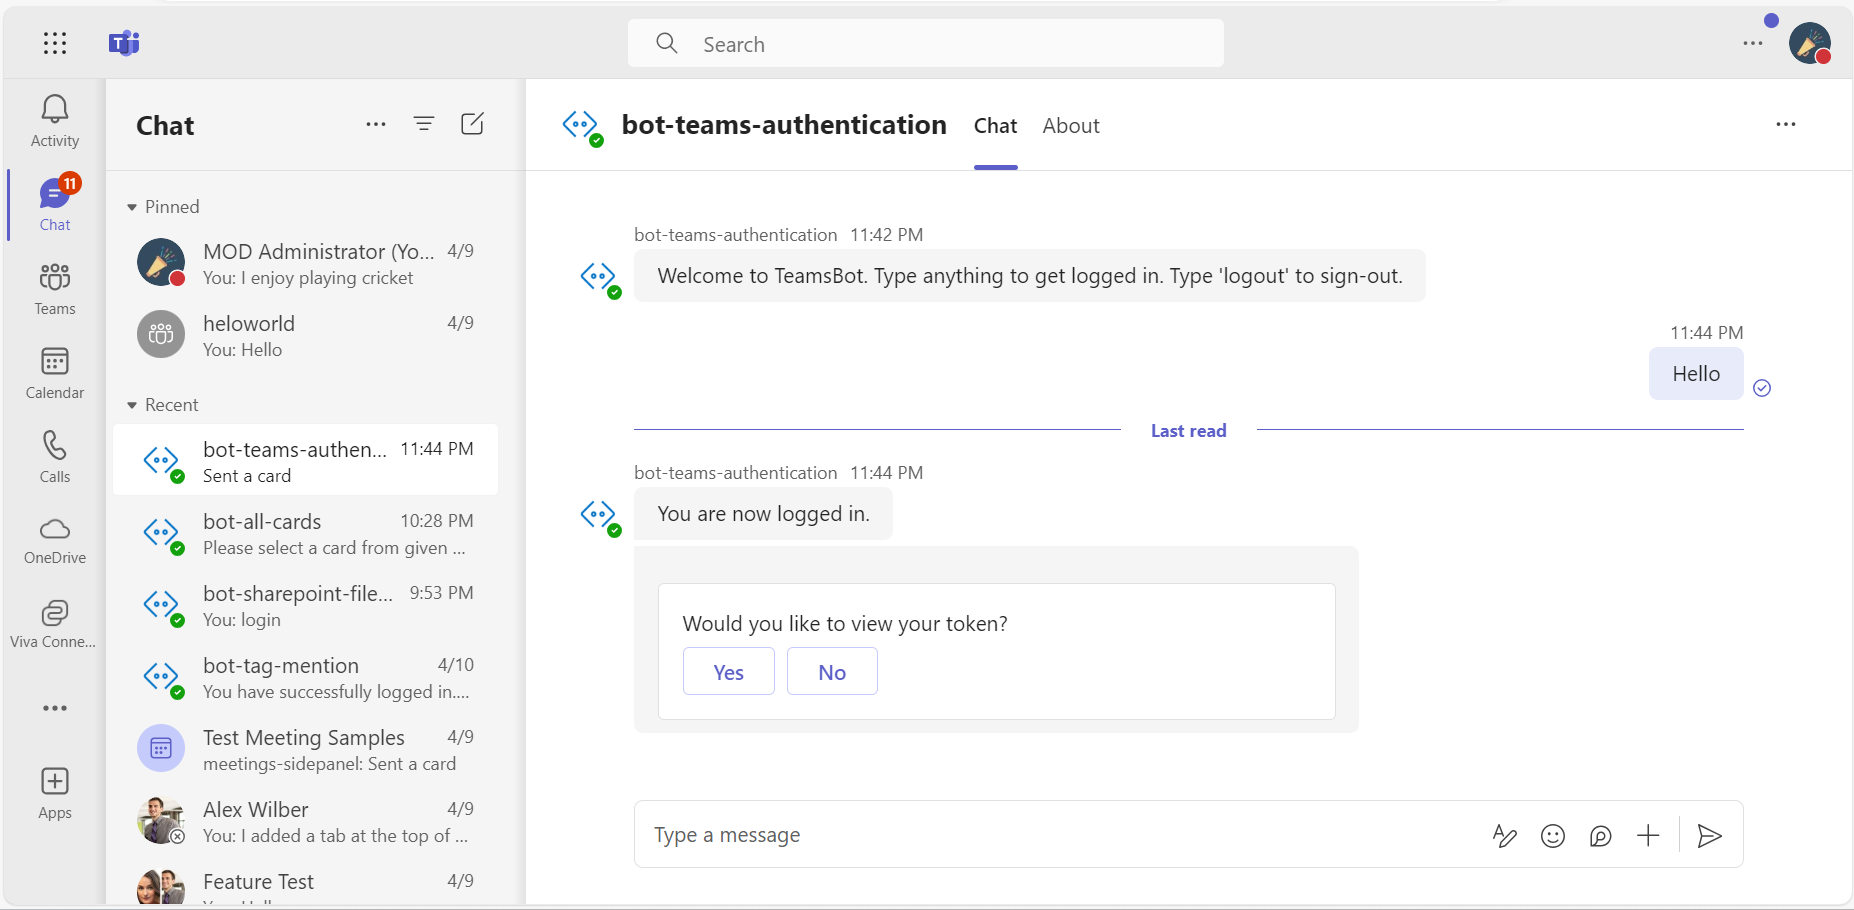1854x910 pixels.
Task: Open OneDrive from the sidebar
Action: pyautogui.click(x=55, y=540)
